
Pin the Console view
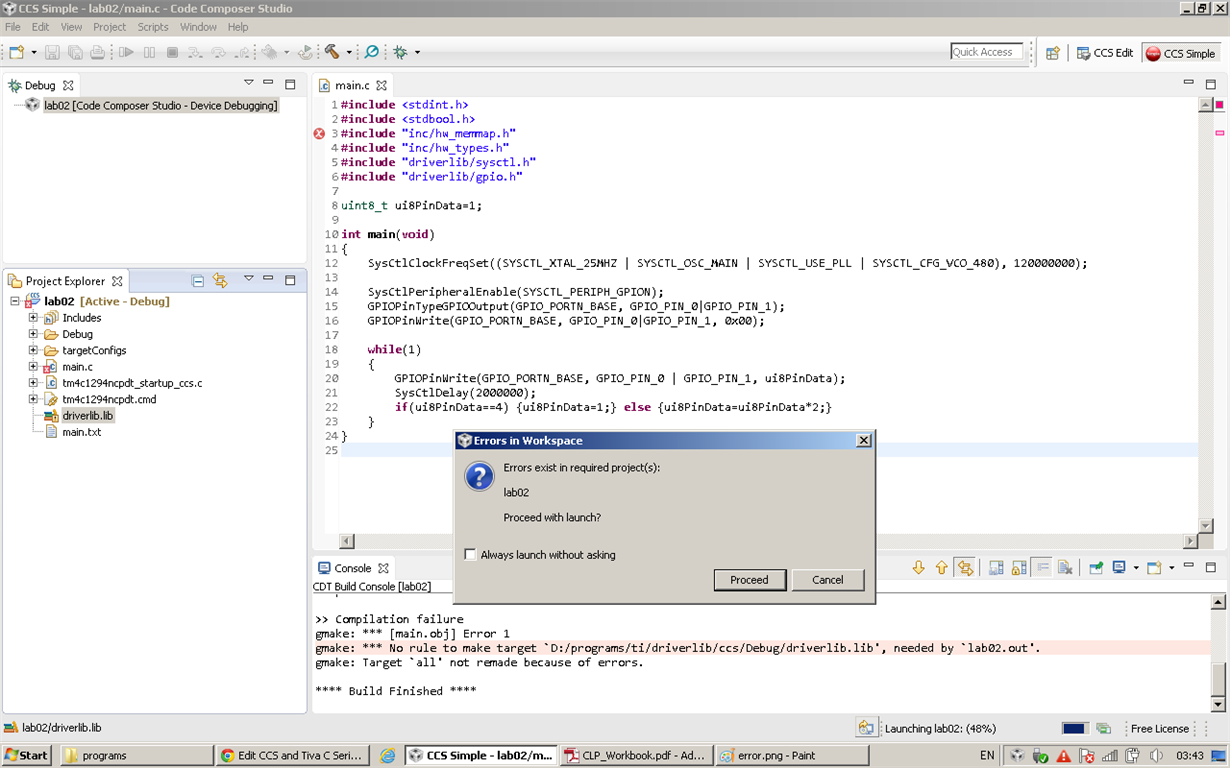[x=1096, y=568]
